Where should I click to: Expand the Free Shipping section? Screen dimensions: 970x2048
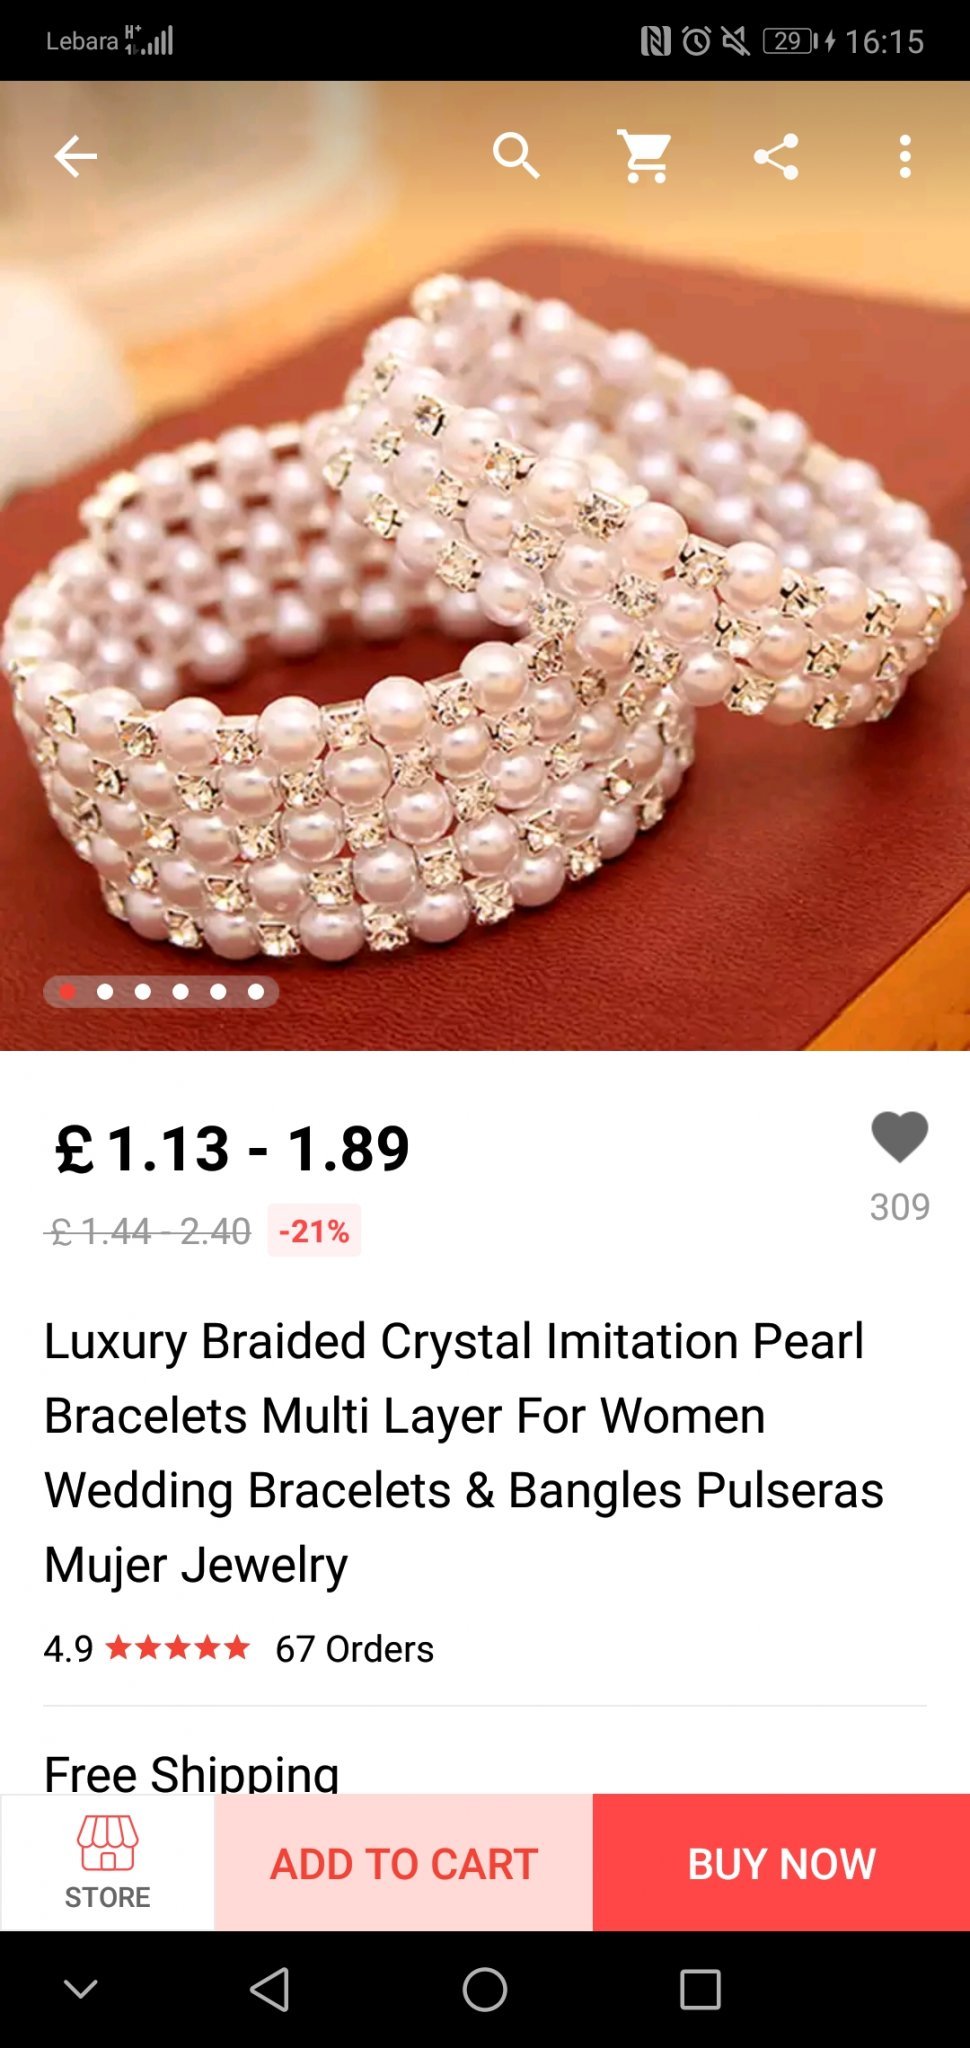click(192, 1772)
